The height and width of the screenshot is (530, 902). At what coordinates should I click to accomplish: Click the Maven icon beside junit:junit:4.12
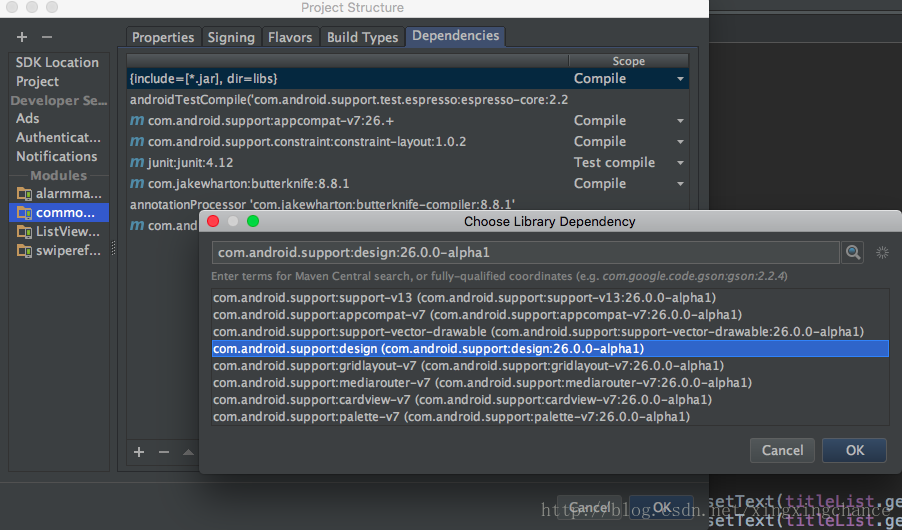(x=137, y=163)
